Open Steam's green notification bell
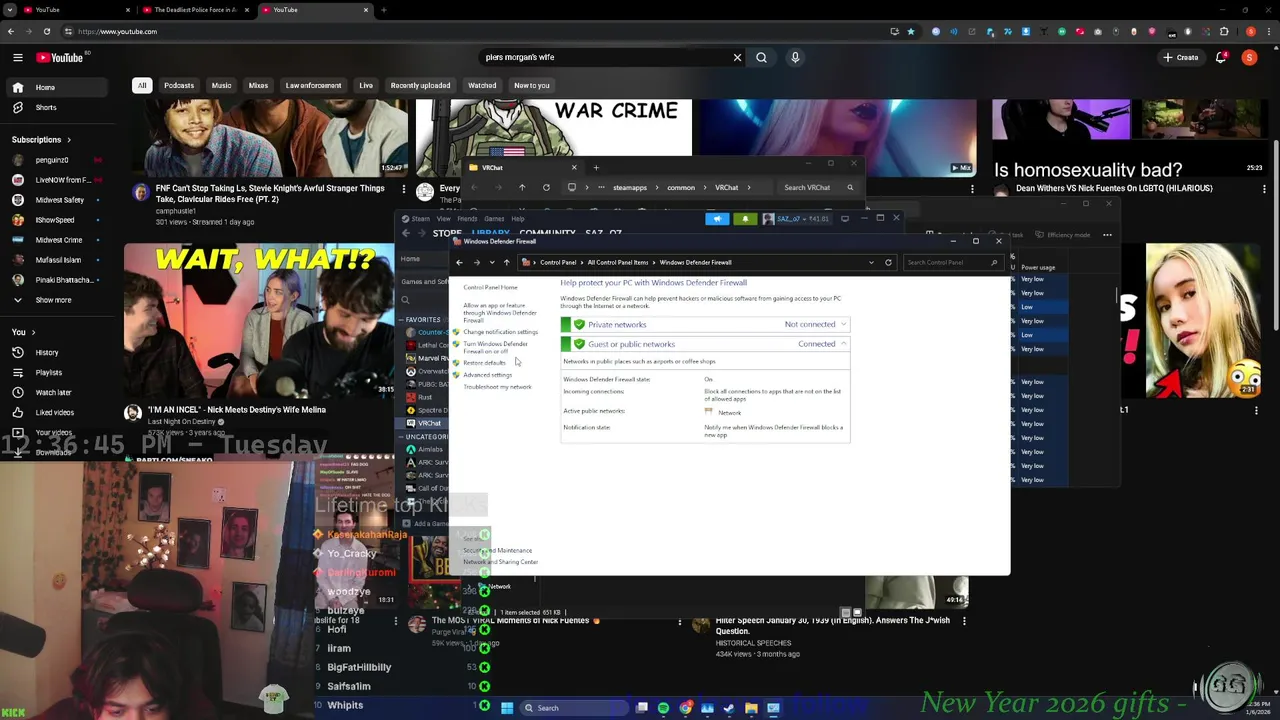 pyautogui.click(x=744, y=219)
